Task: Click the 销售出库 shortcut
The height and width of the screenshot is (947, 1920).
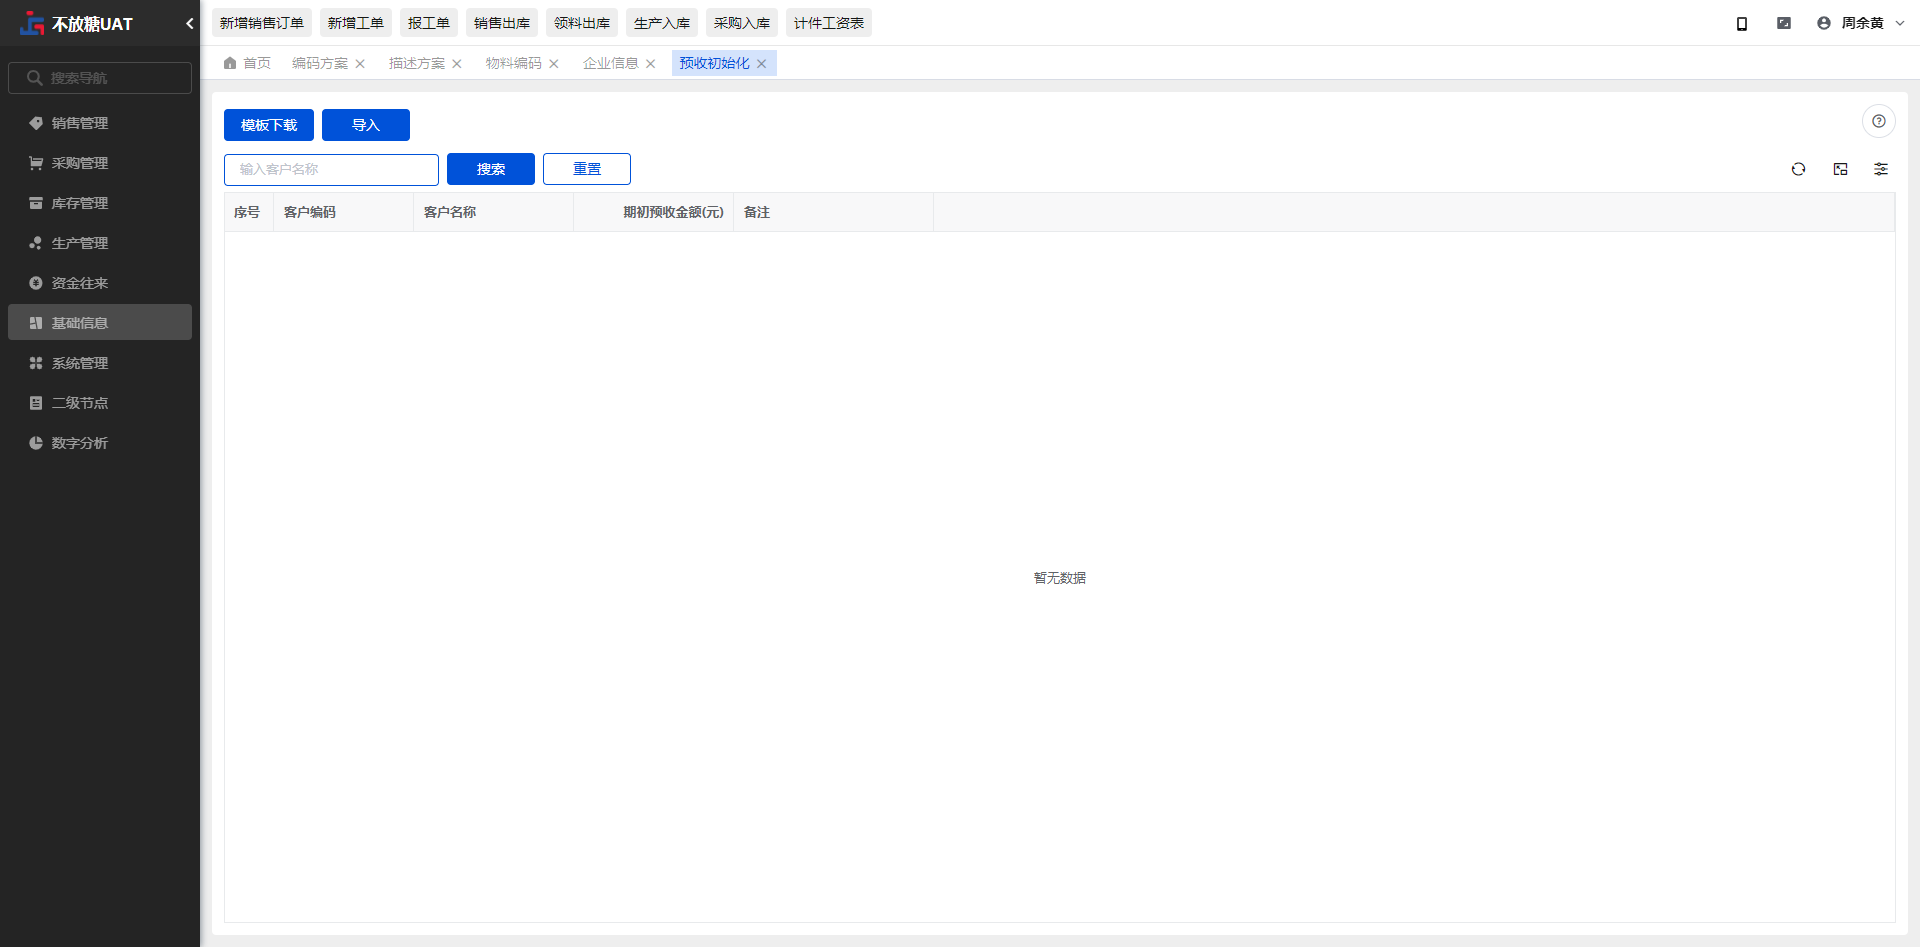Action: pos(502,23)
